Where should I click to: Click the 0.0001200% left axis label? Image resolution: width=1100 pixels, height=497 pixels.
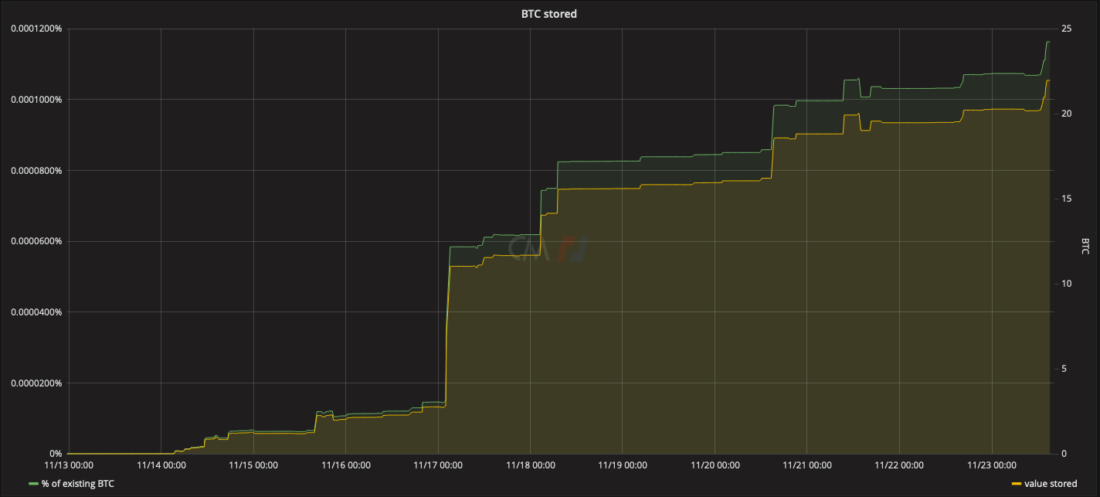pos(36,28)
